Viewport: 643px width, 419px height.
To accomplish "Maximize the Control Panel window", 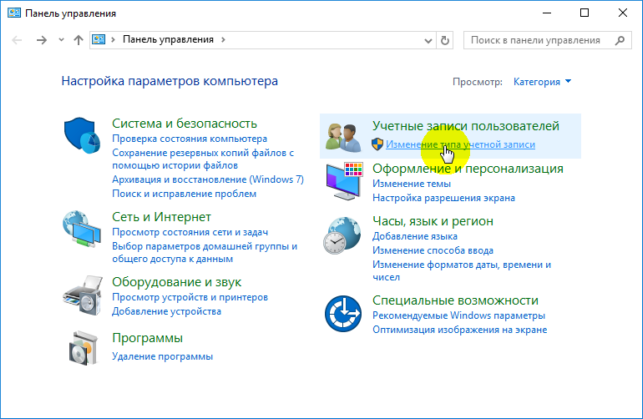I will coord(584,13).
